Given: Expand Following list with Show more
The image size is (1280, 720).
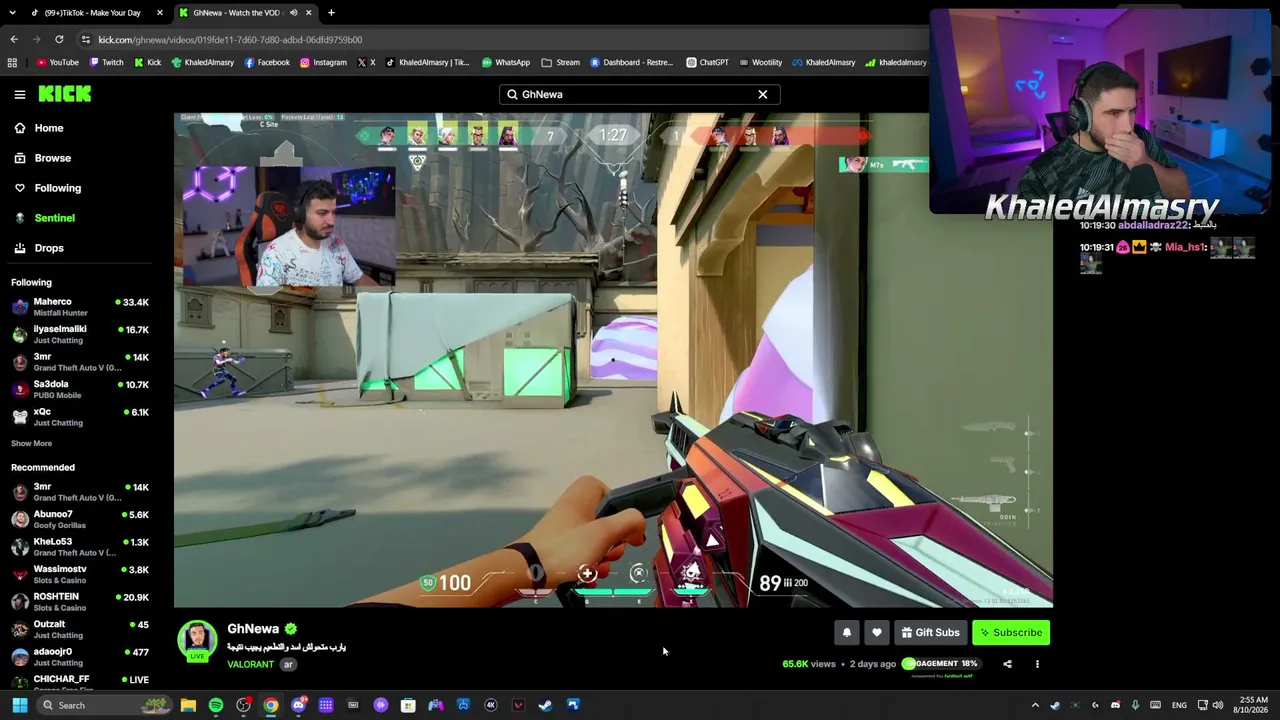Looking at the screenshot, I should (x=32, y=443).
